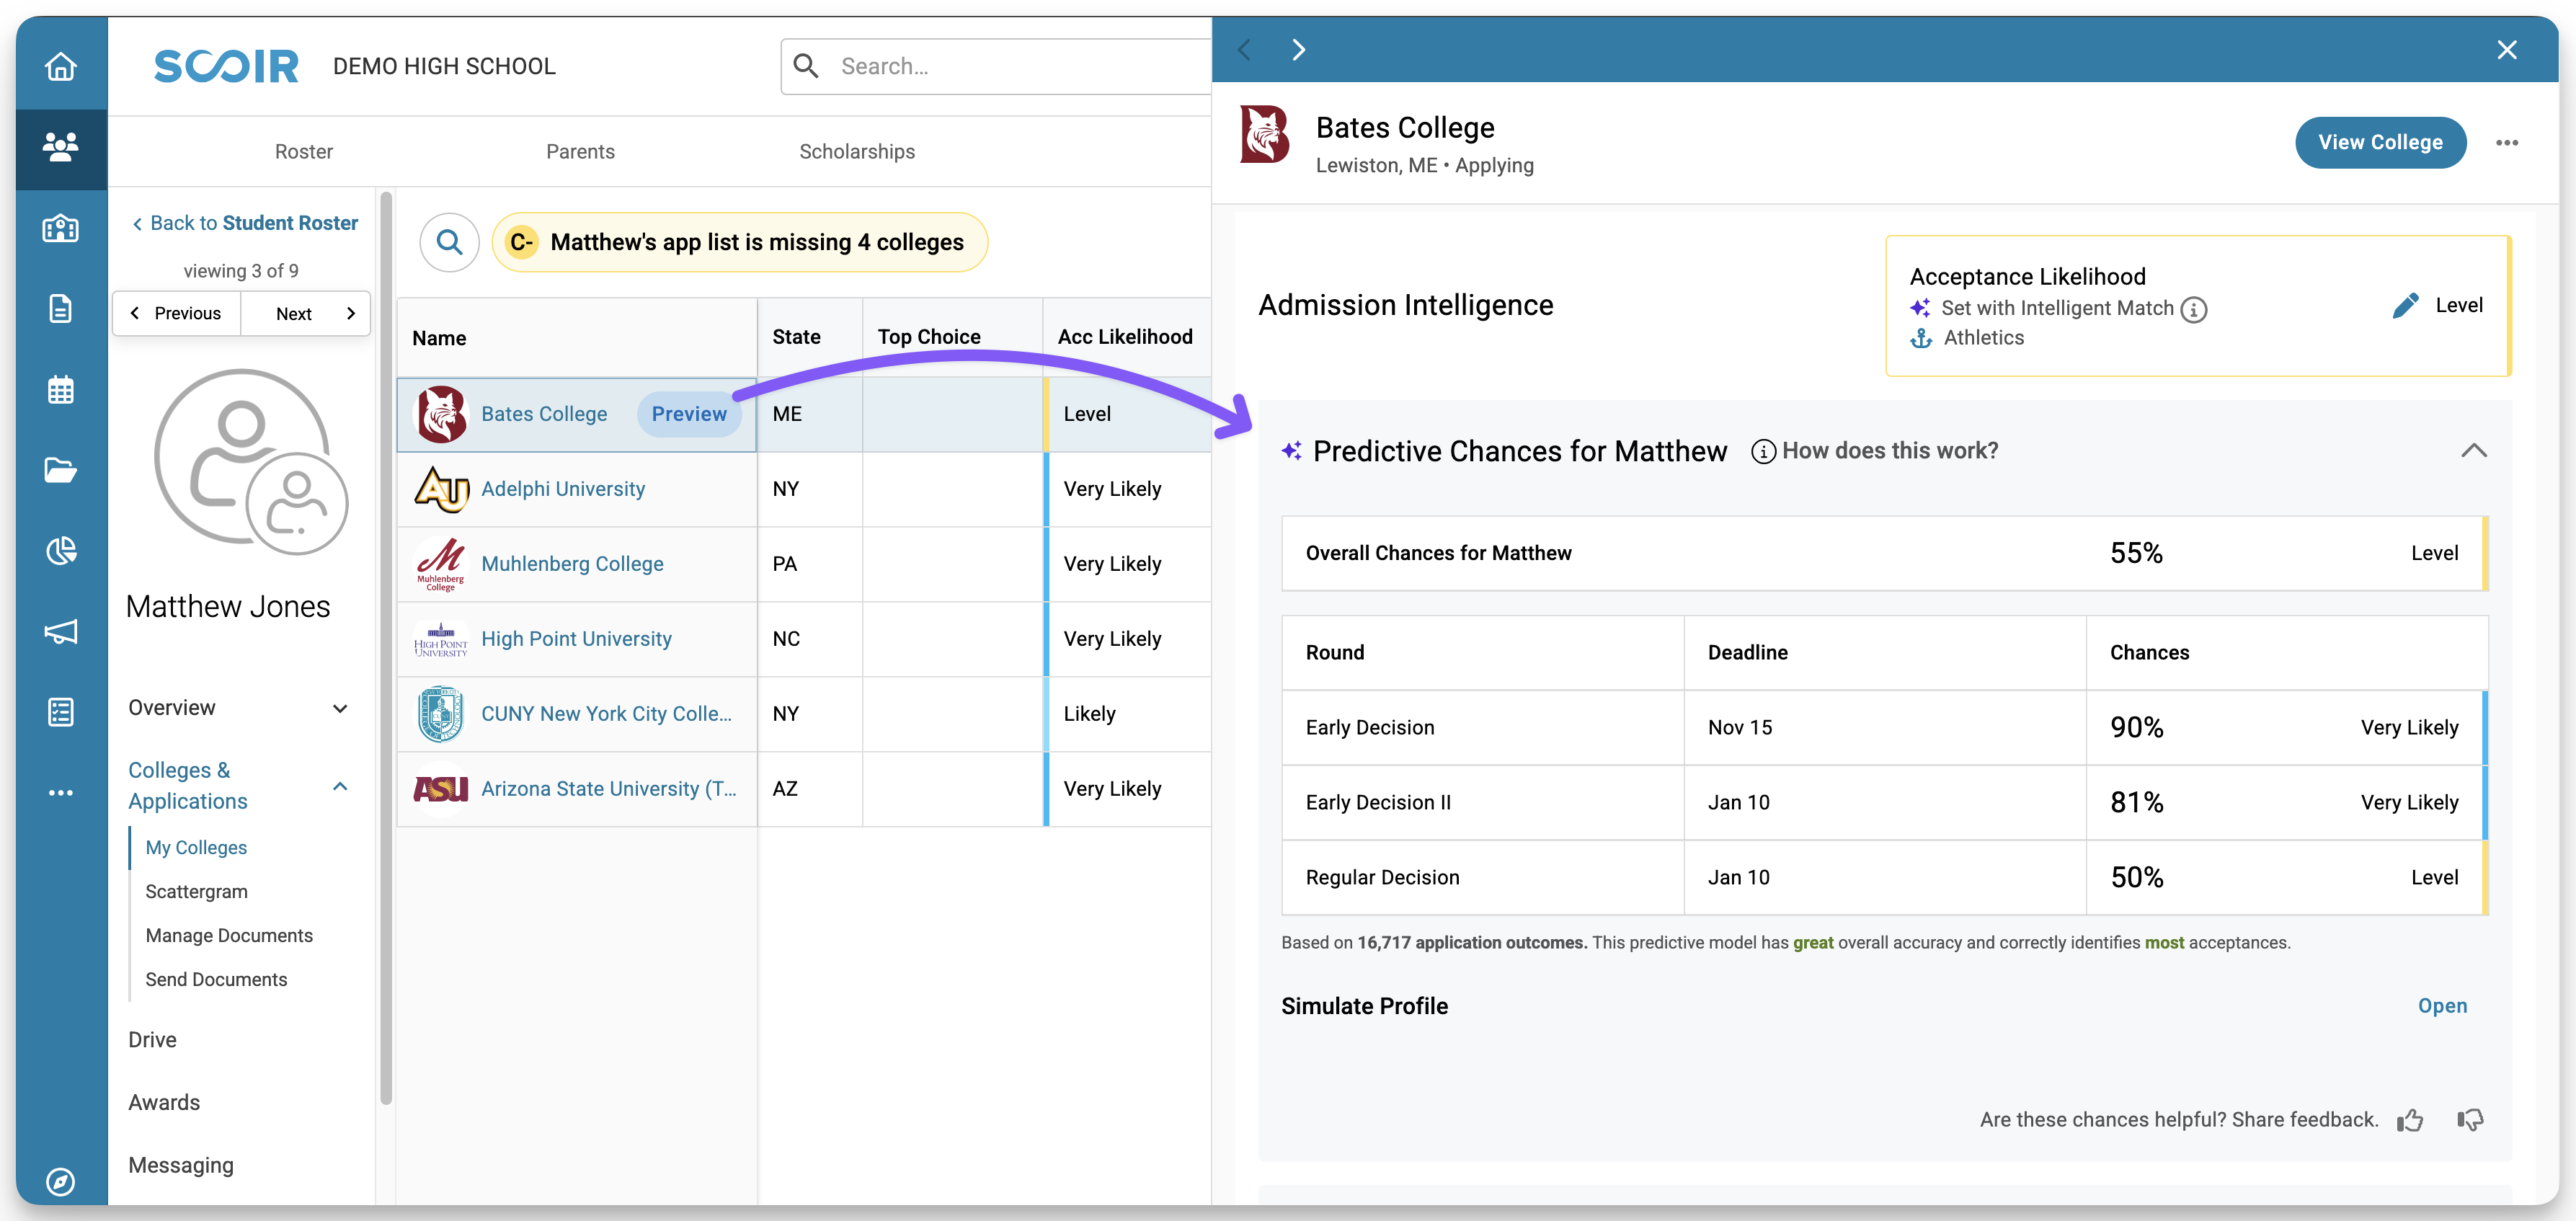This screenshot has width=2576, height=1221.
Task: Open the Intelligent Match info icon
Action: (2194, 309)
